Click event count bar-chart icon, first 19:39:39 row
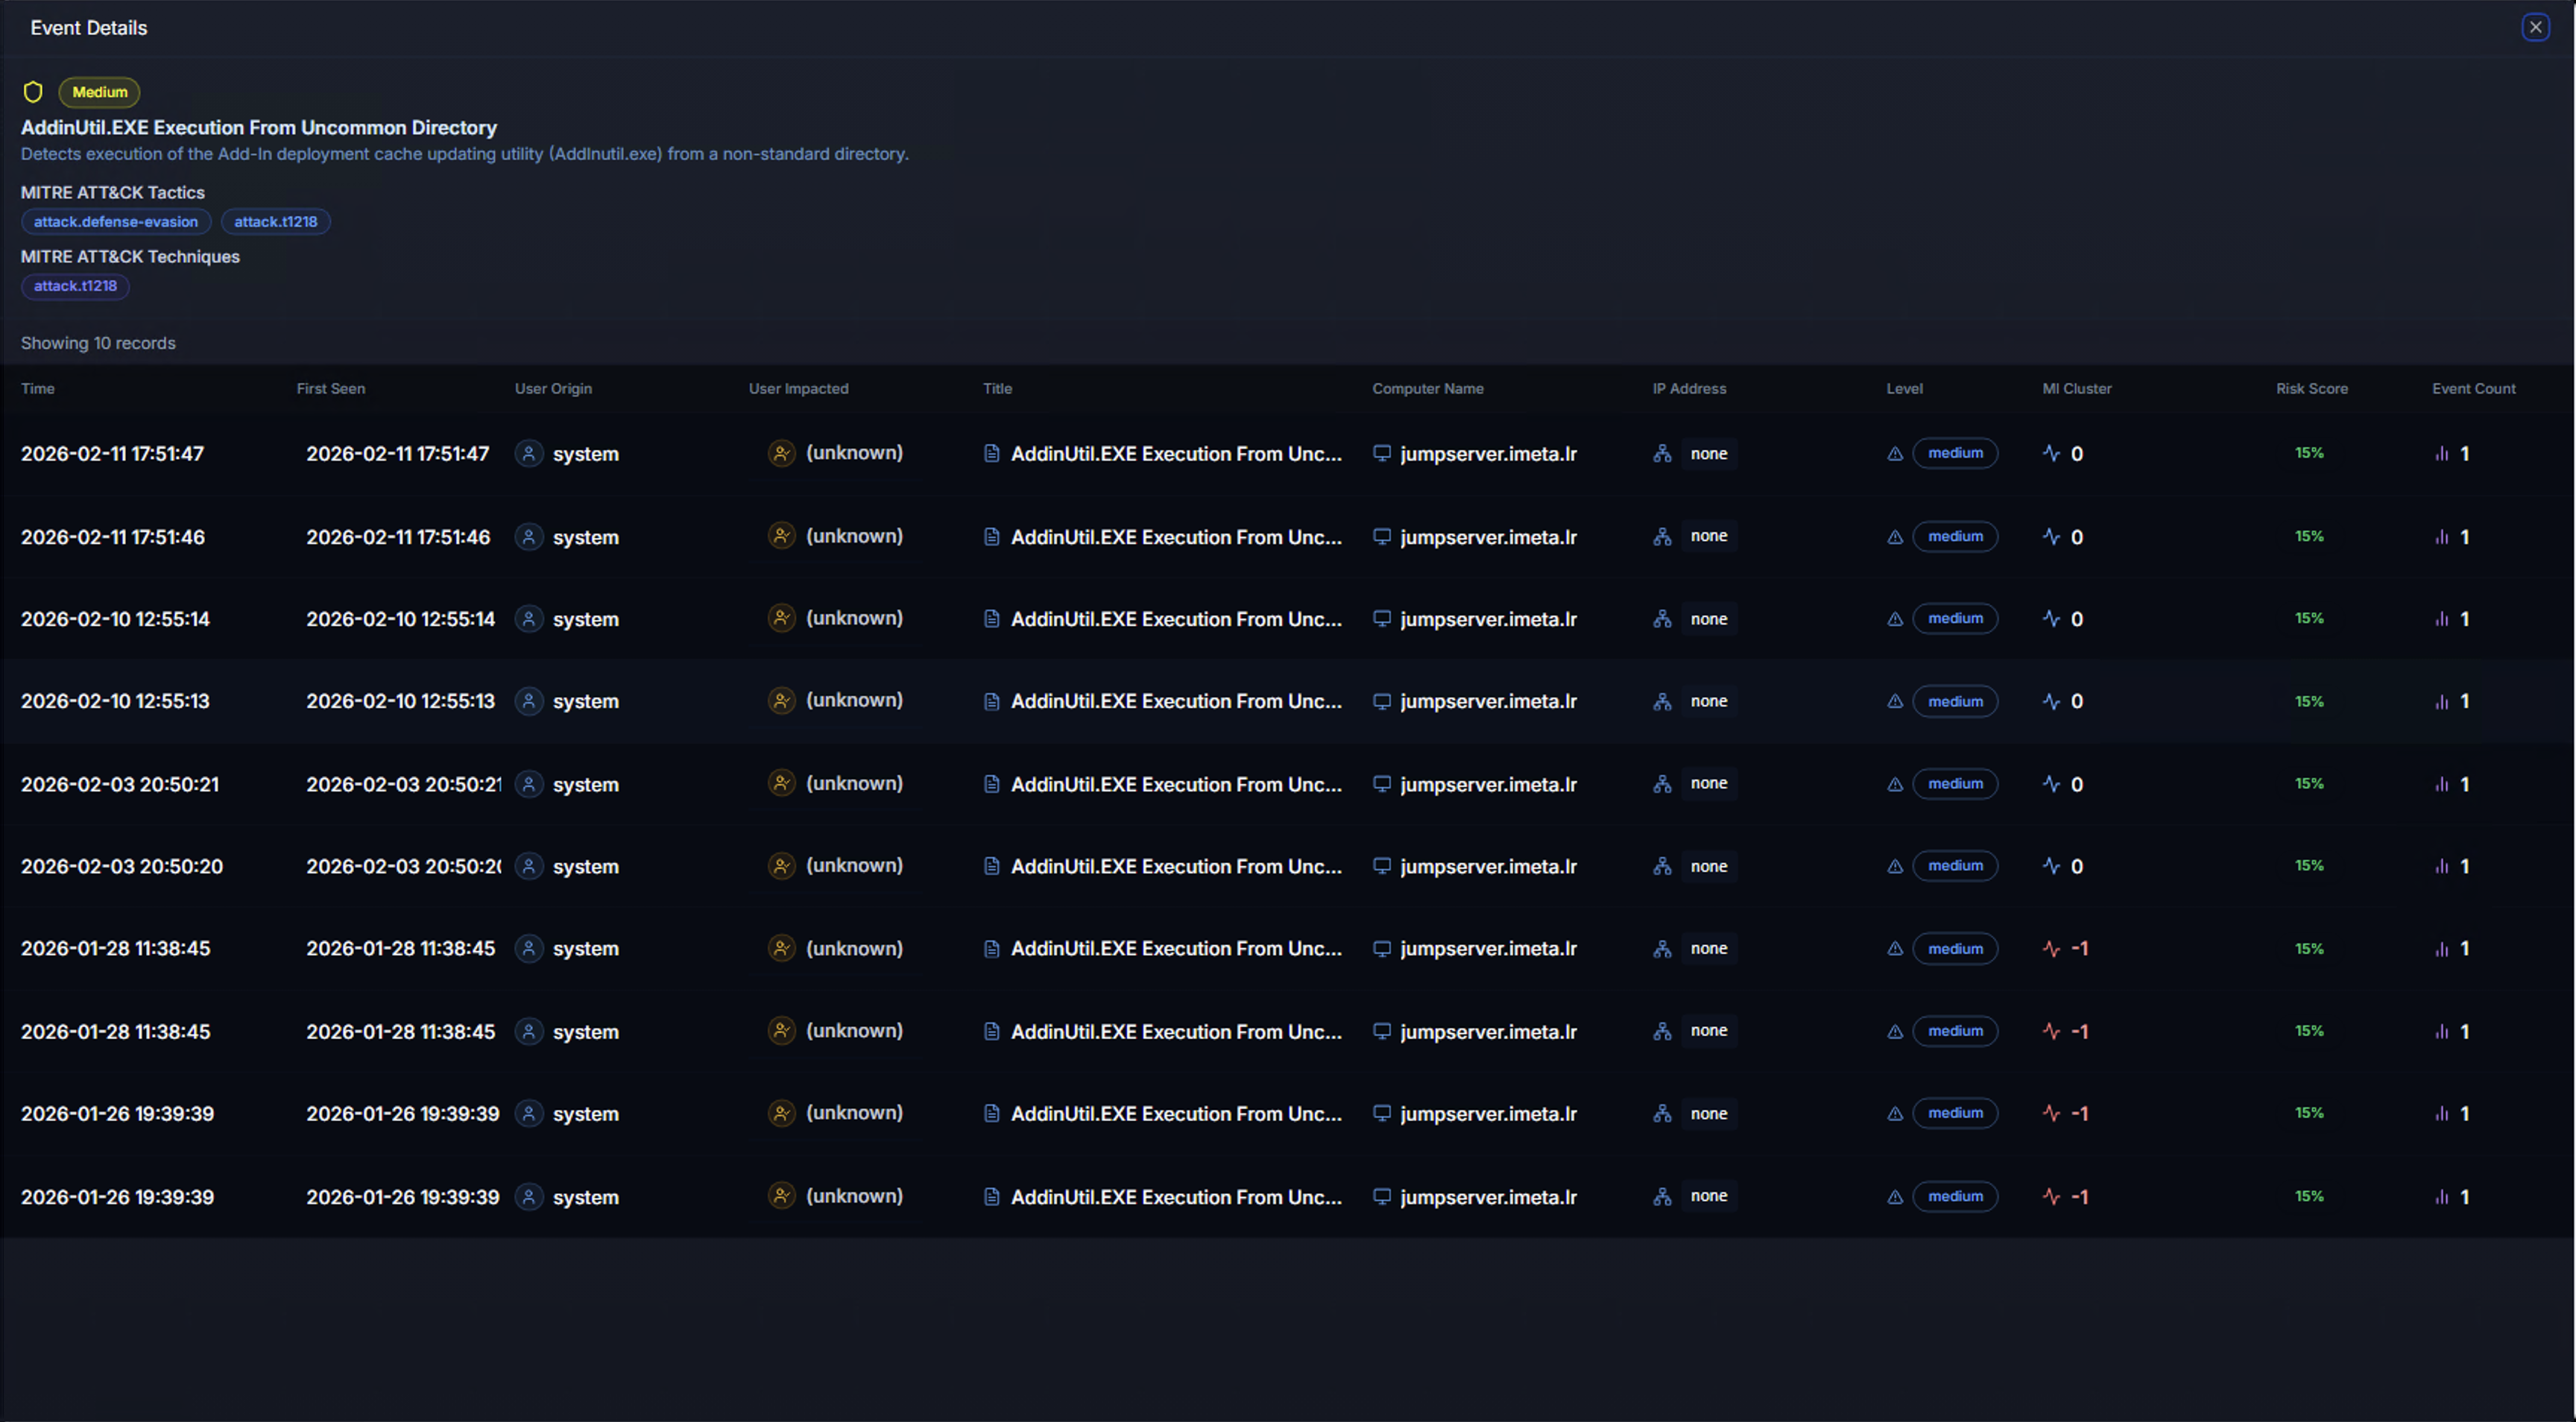The width and height of the screenshot is (2576, 1422). [2441, 1114]
